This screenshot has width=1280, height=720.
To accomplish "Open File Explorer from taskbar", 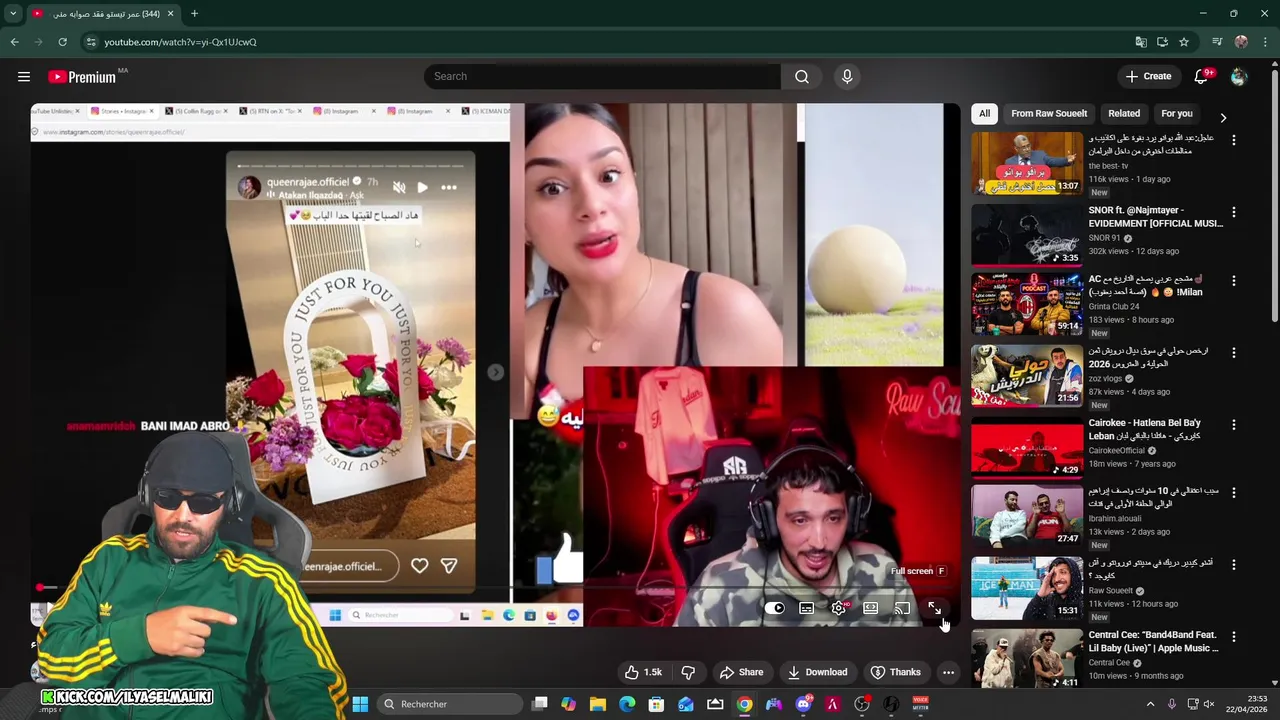I will tap(598, 704).
